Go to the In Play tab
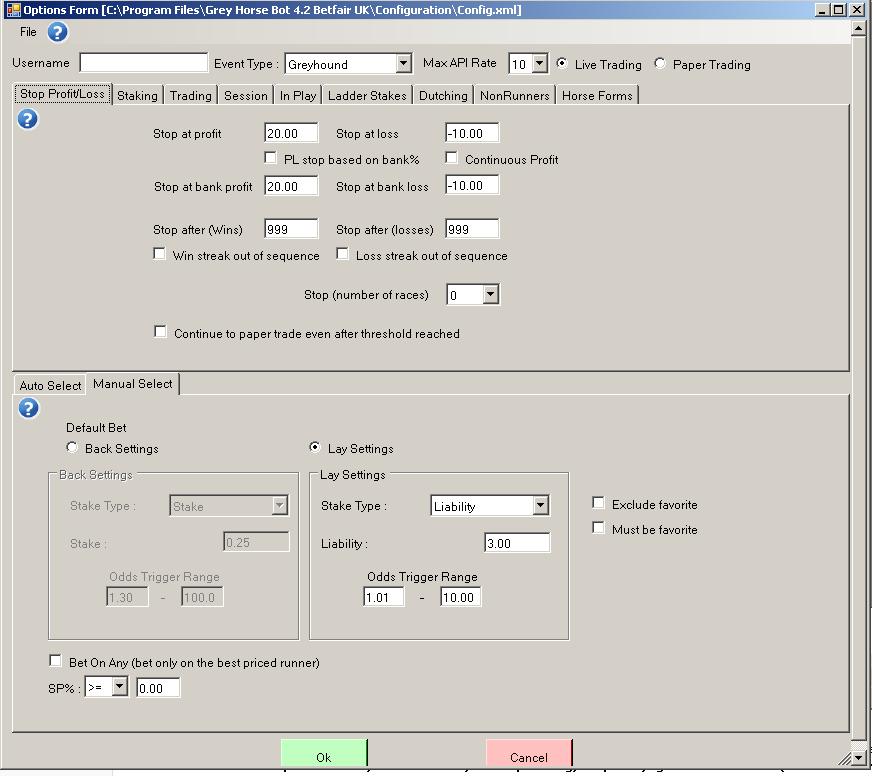The image size is (872, 776). click(x=298, y=96)
